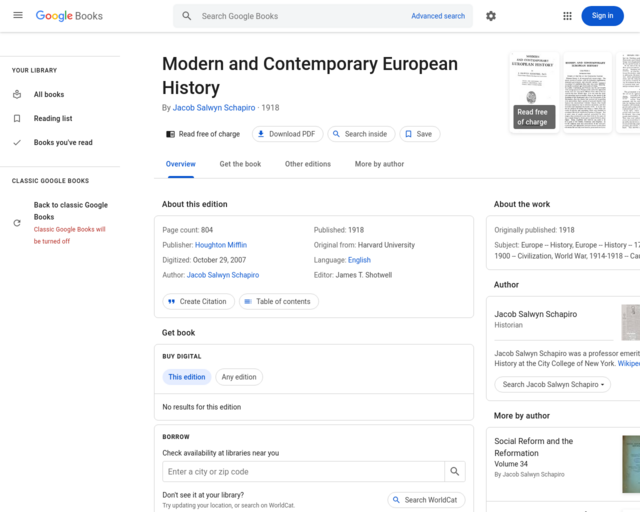
Task: Click Classic Google Books will be turned off notice
Action: 69,235
